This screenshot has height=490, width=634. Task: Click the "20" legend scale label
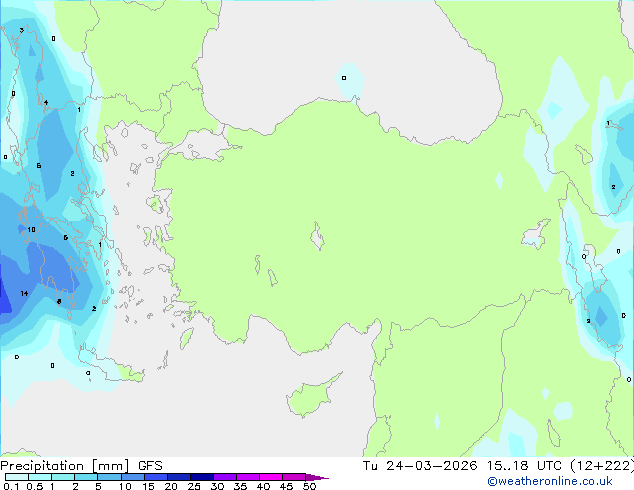171,486
